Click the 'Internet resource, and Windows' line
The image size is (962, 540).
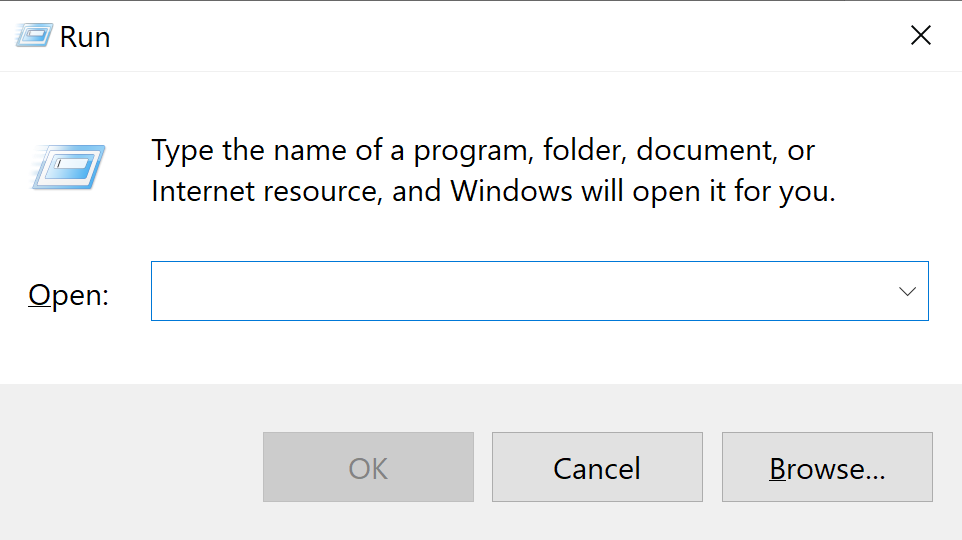(x=362, y=191)
